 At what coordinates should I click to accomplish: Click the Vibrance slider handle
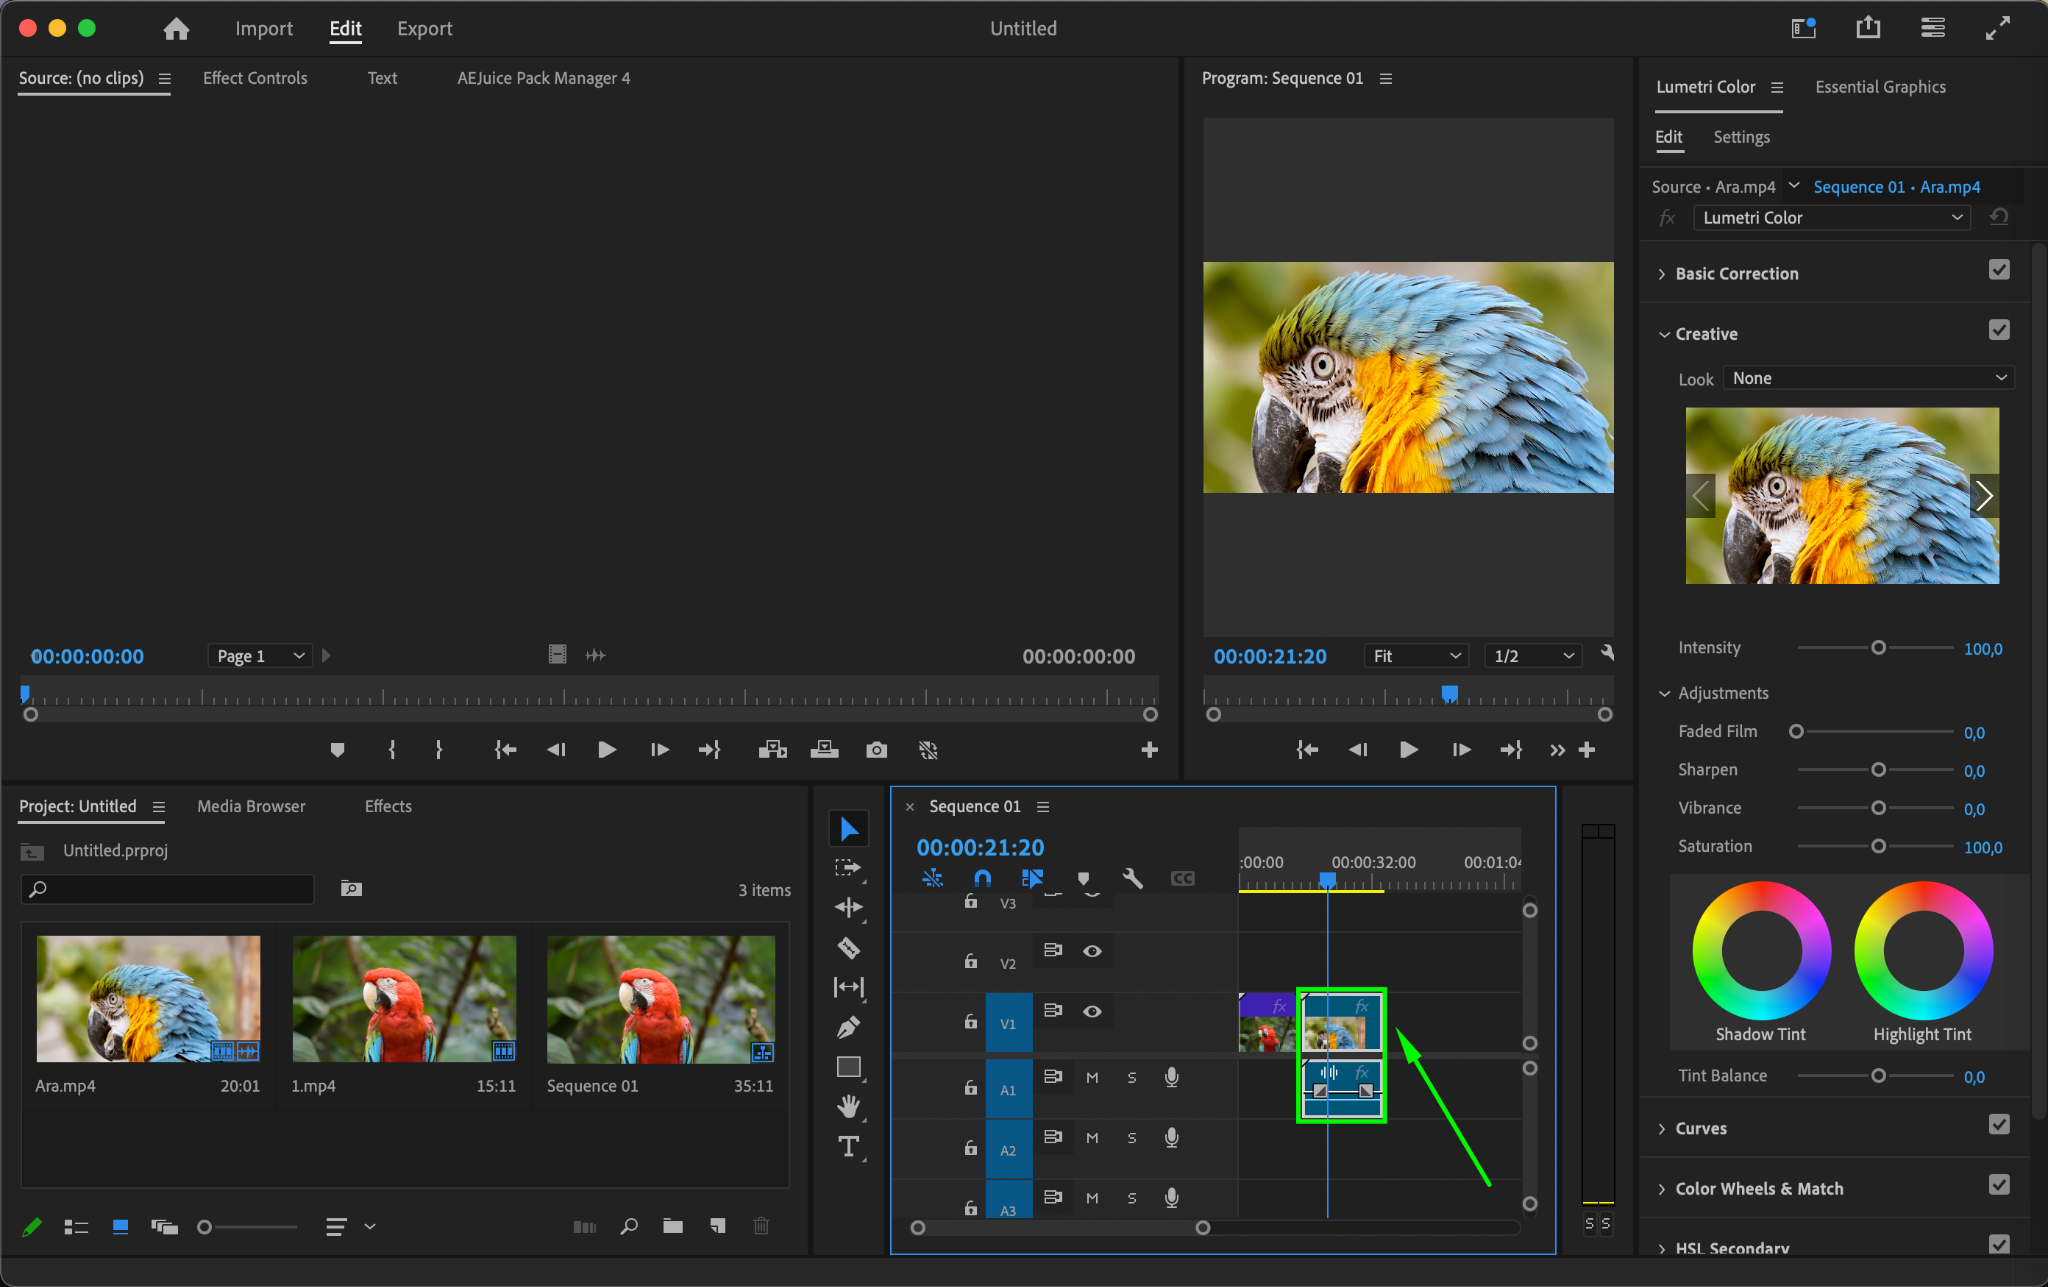click(x=1878, y=808)
